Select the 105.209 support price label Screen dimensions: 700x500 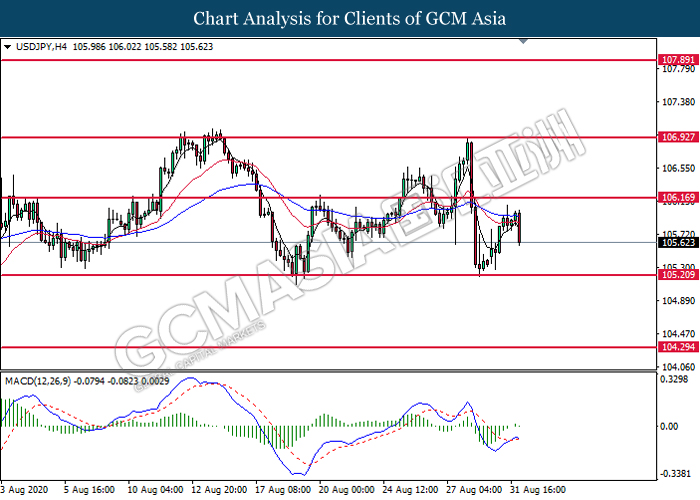tap(678, 275)
